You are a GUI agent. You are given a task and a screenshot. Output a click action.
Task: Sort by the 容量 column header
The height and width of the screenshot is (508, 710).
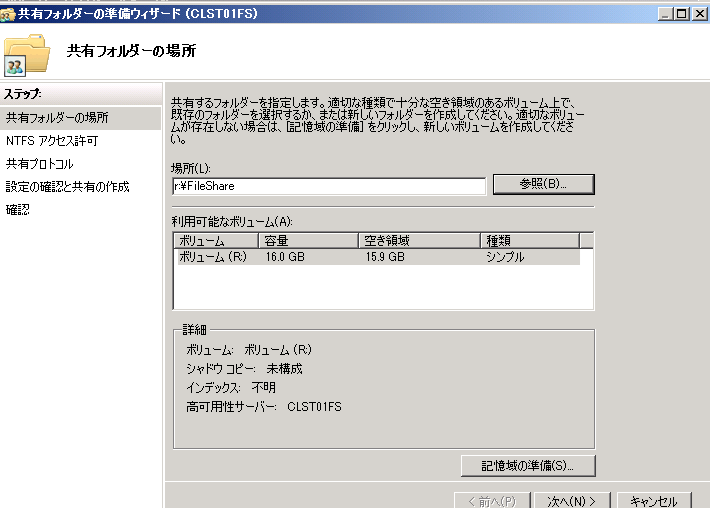click(308, 240)
